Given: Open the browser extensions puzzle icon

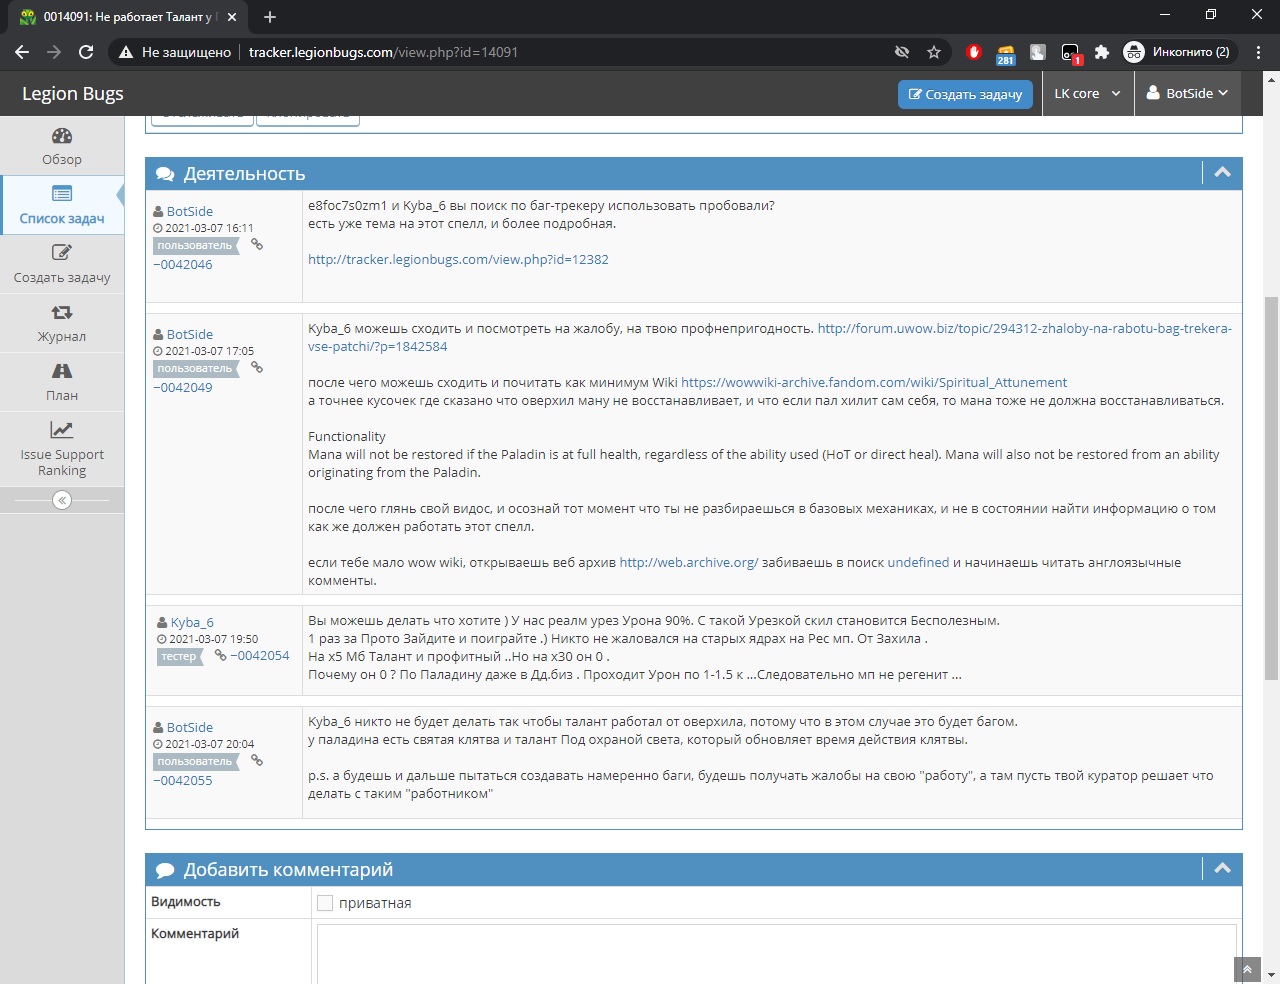Looking at the screenshot, I should tap(1102, 52).
